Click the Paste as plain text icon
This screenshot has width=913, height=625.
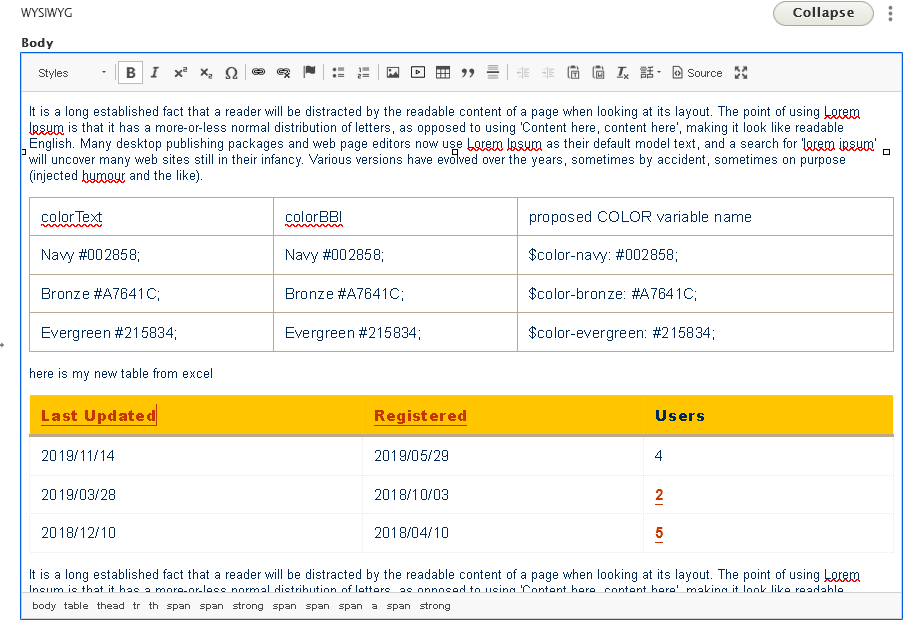pyautogui.click(x=574, y=73)
